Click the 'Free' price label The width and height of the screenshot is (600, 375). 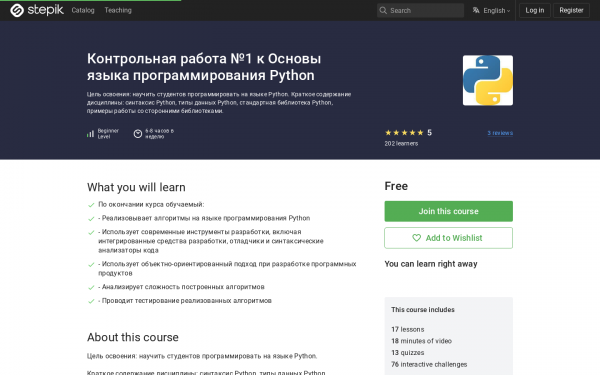pyautogui.click(x=396, y=186)
